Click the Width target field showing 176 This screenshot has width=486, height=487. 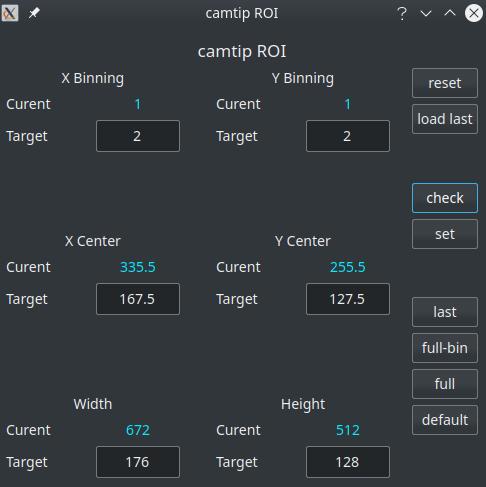138,462
